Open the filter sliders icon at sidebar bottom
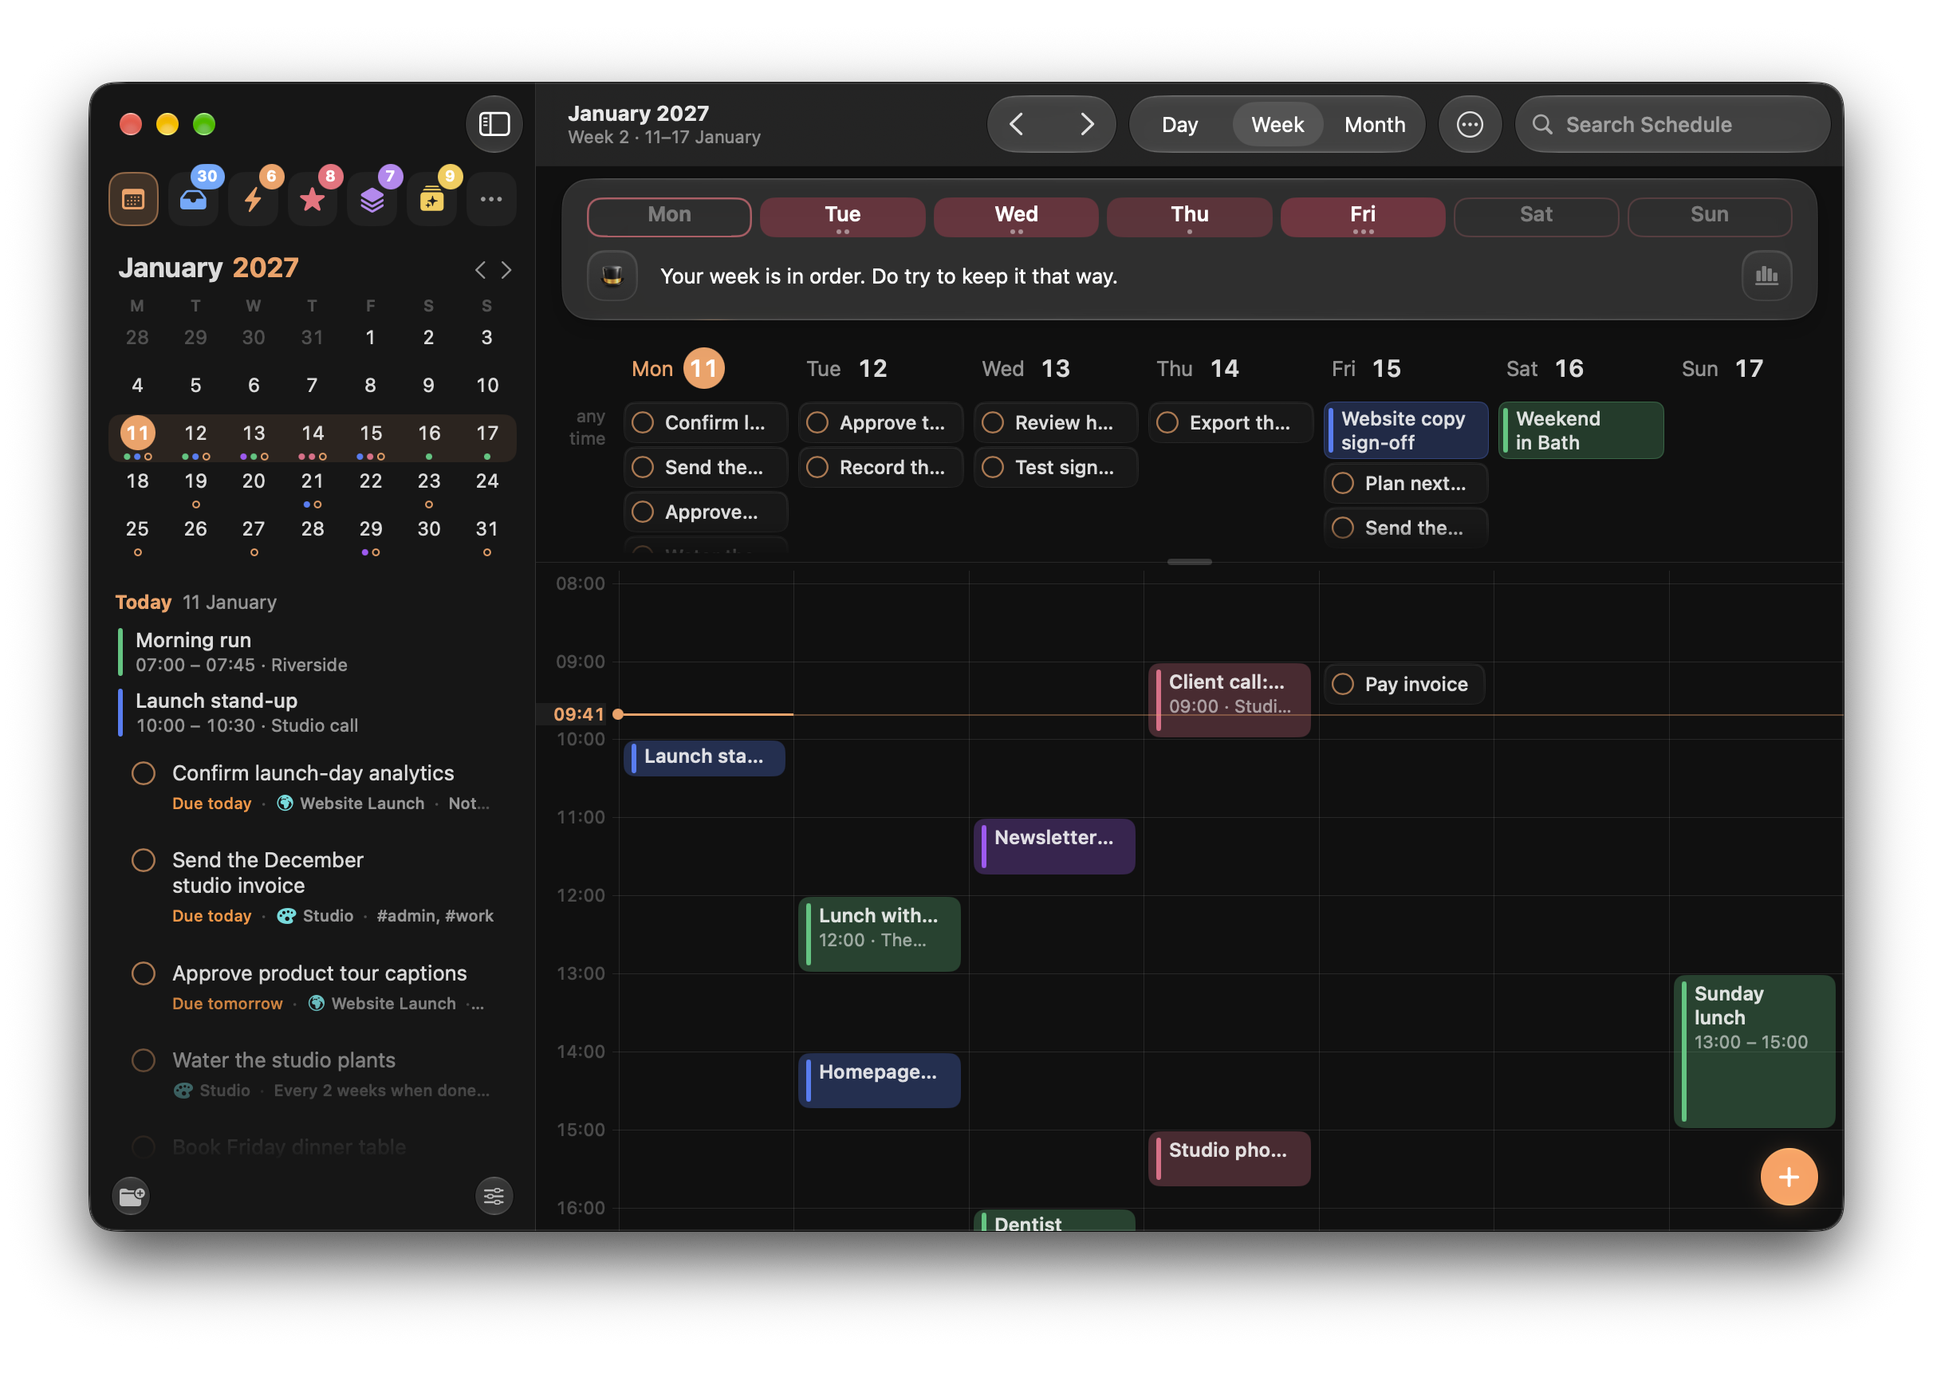 coord(493,1196)
